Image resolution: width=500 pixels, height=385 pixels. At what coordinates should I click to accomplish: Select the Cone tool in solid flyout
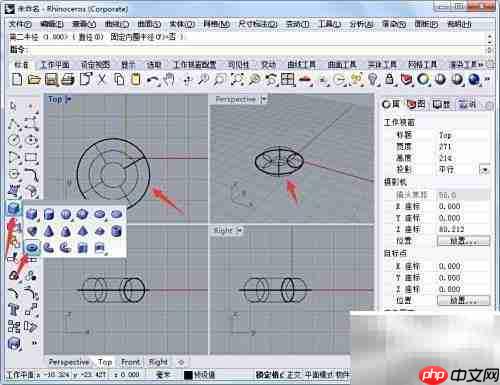coord(49,231)
